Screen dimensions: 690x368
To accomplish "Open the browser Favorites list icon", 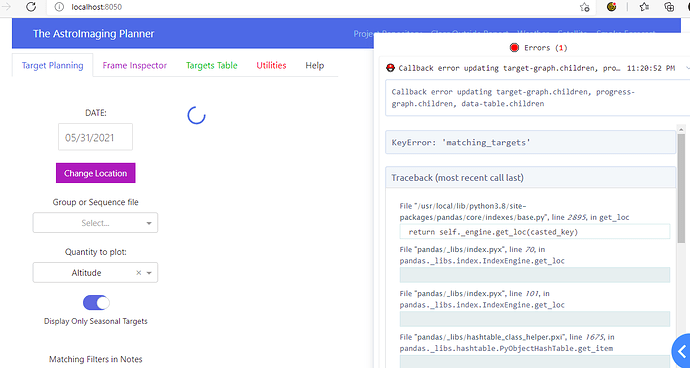I will (644, 7).
